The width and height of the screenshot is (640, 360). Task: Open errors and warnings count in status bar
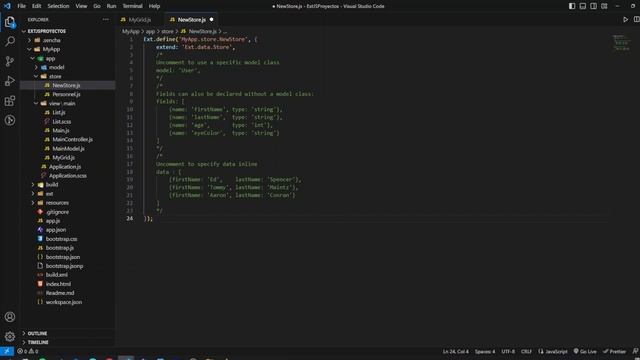pyautogui.click(x=27, y=351)
